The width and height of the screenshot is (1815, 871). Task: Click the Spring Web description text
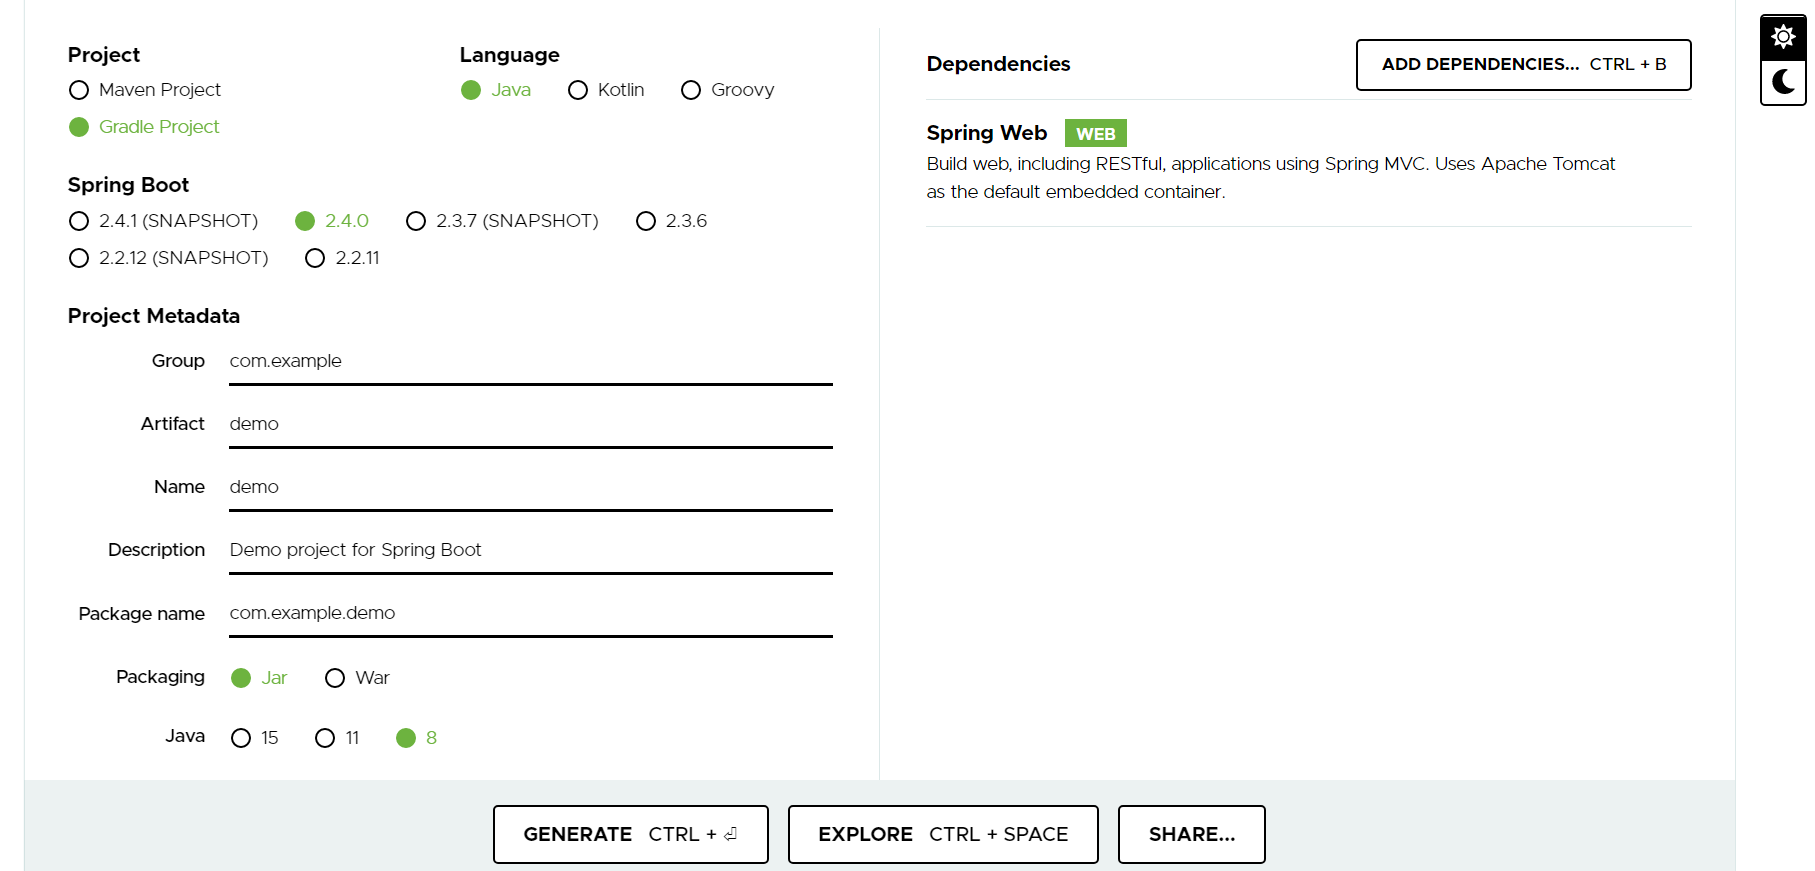[x=1270, y=178]
